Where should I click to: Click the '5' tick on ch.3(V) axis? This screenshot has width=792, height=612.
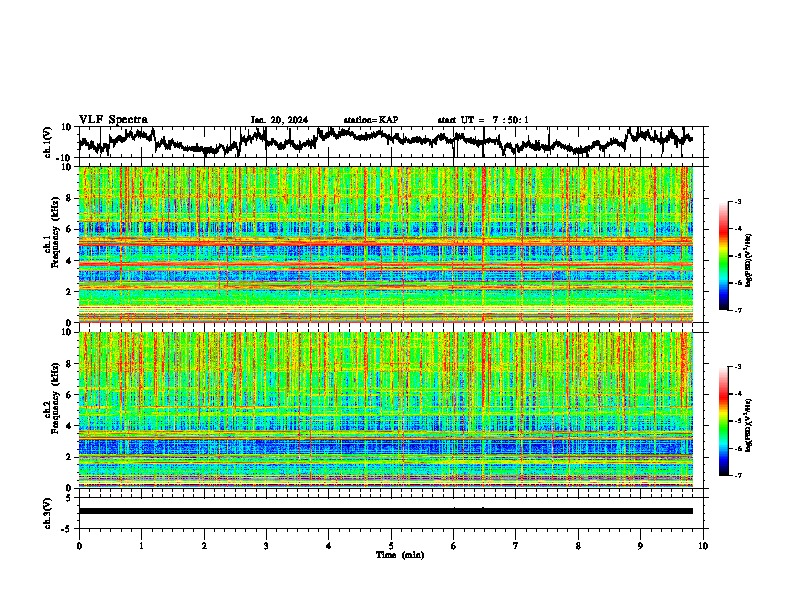(70, 498)
